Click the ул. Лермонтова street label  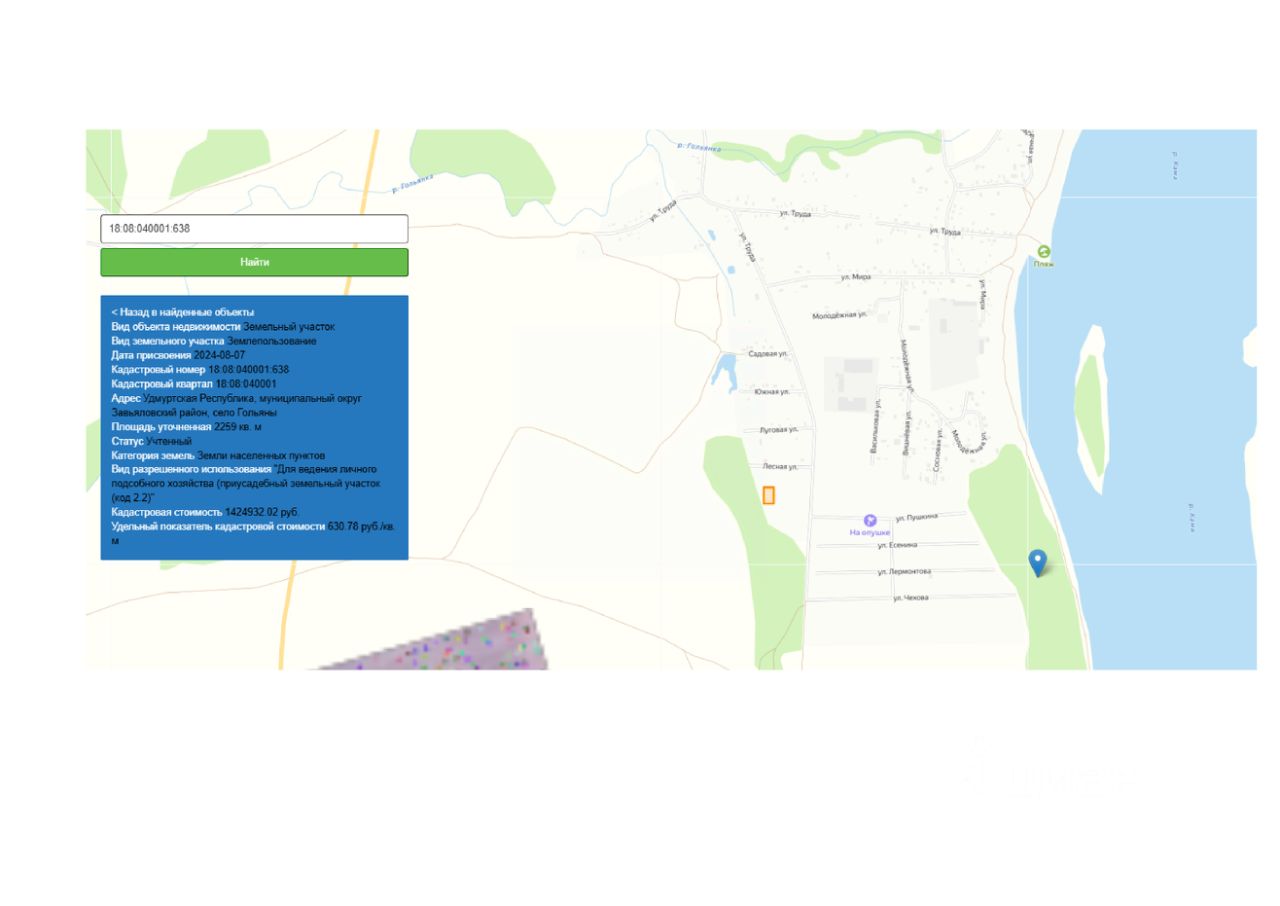point(904,572)
